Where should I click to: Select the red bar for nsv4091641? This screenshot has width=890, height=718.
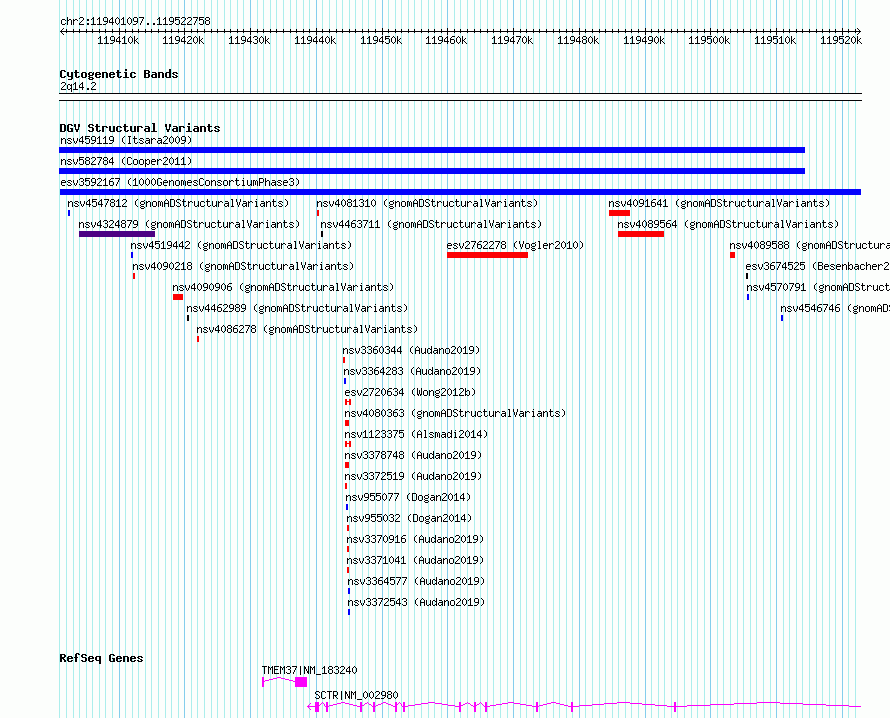[619, 213]
